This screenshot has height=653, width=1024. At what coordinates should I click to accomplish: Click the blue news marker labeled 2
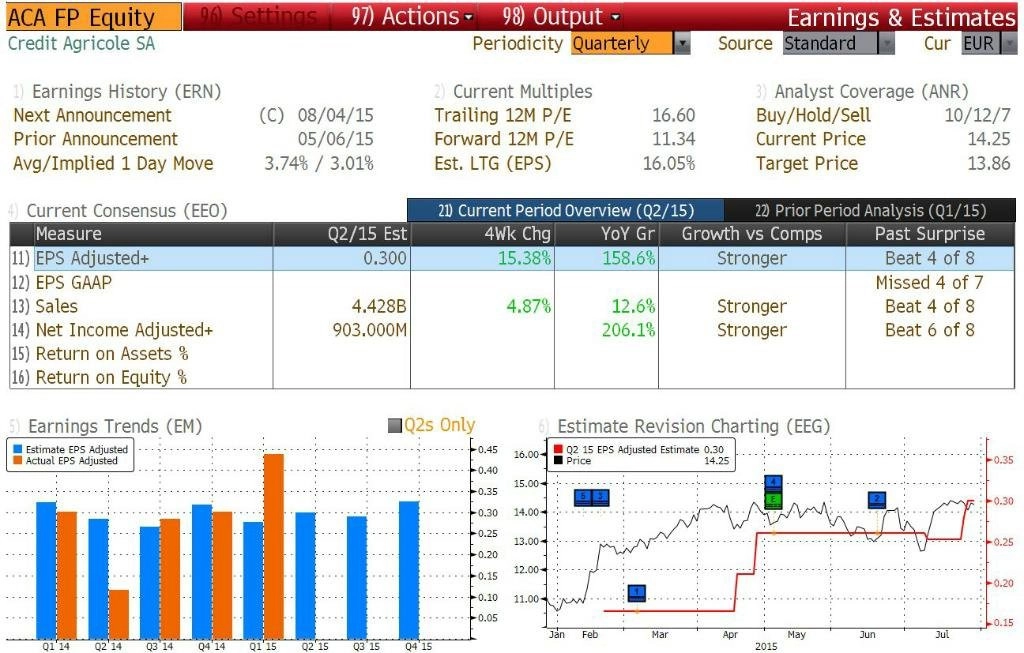(x=877, y=500)
